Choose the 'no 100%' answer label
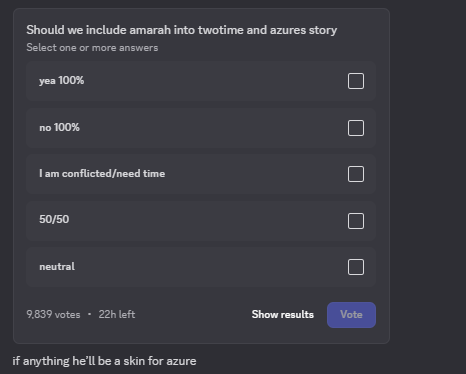This screenshot has width=466, height=374. coord(59,127)
